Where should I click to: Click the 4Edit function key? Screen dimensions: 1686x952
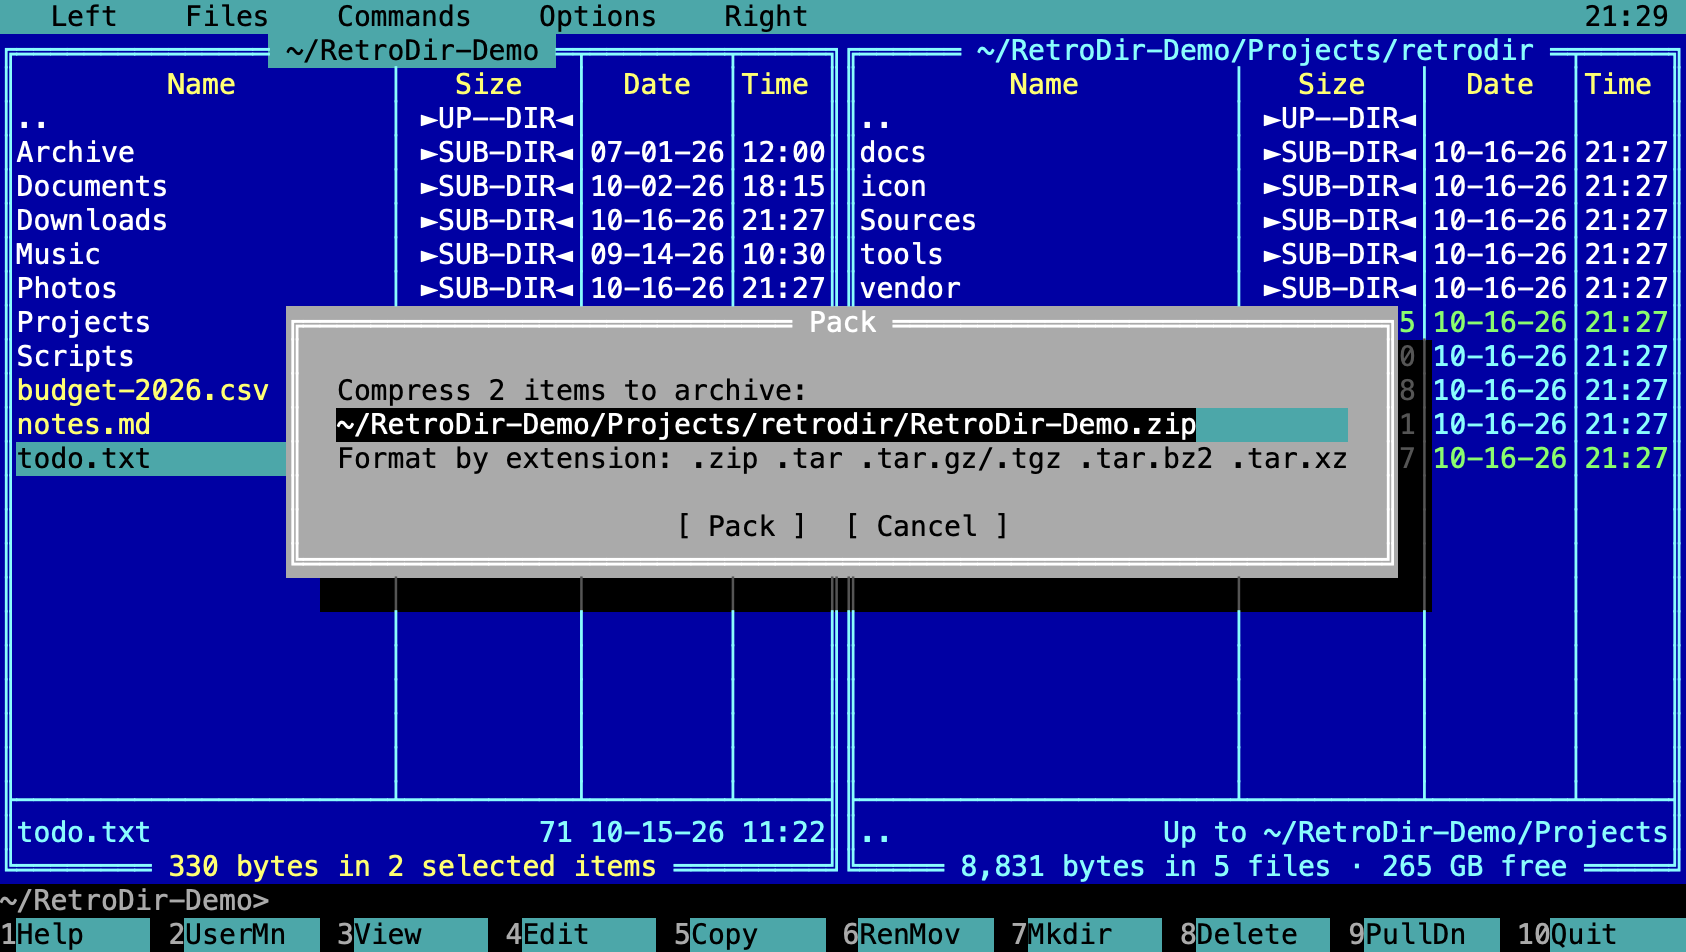point(581,934)
